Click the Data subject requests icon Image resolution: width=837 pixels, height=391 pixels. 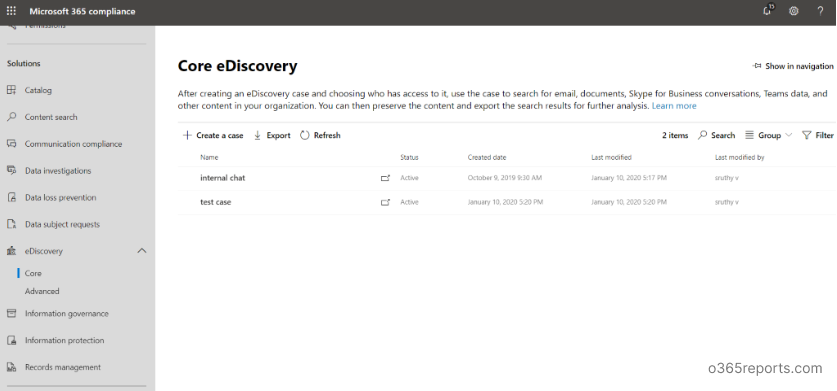click(11, 224)
